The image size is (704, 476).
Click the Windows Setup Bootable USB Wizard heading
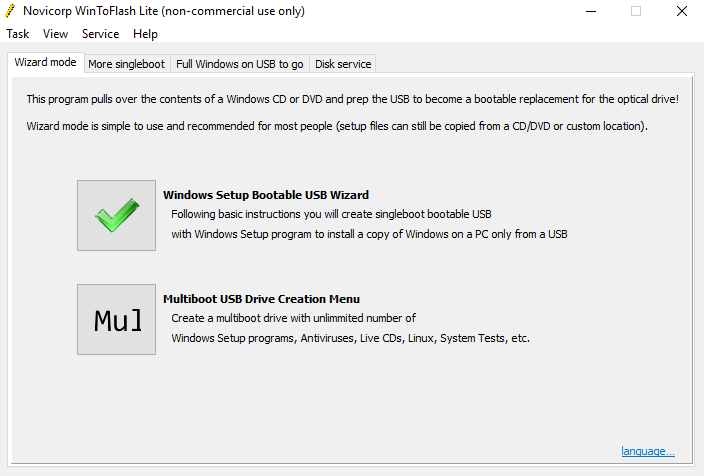coord(266,195)
